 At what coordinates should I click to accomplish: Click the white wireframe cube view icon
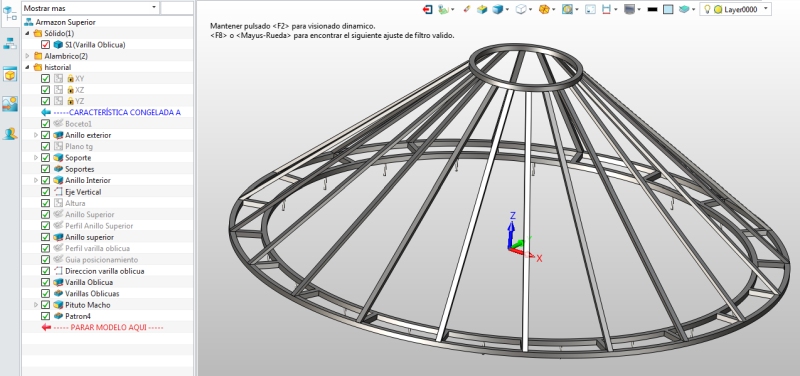[x=521, y=9]
